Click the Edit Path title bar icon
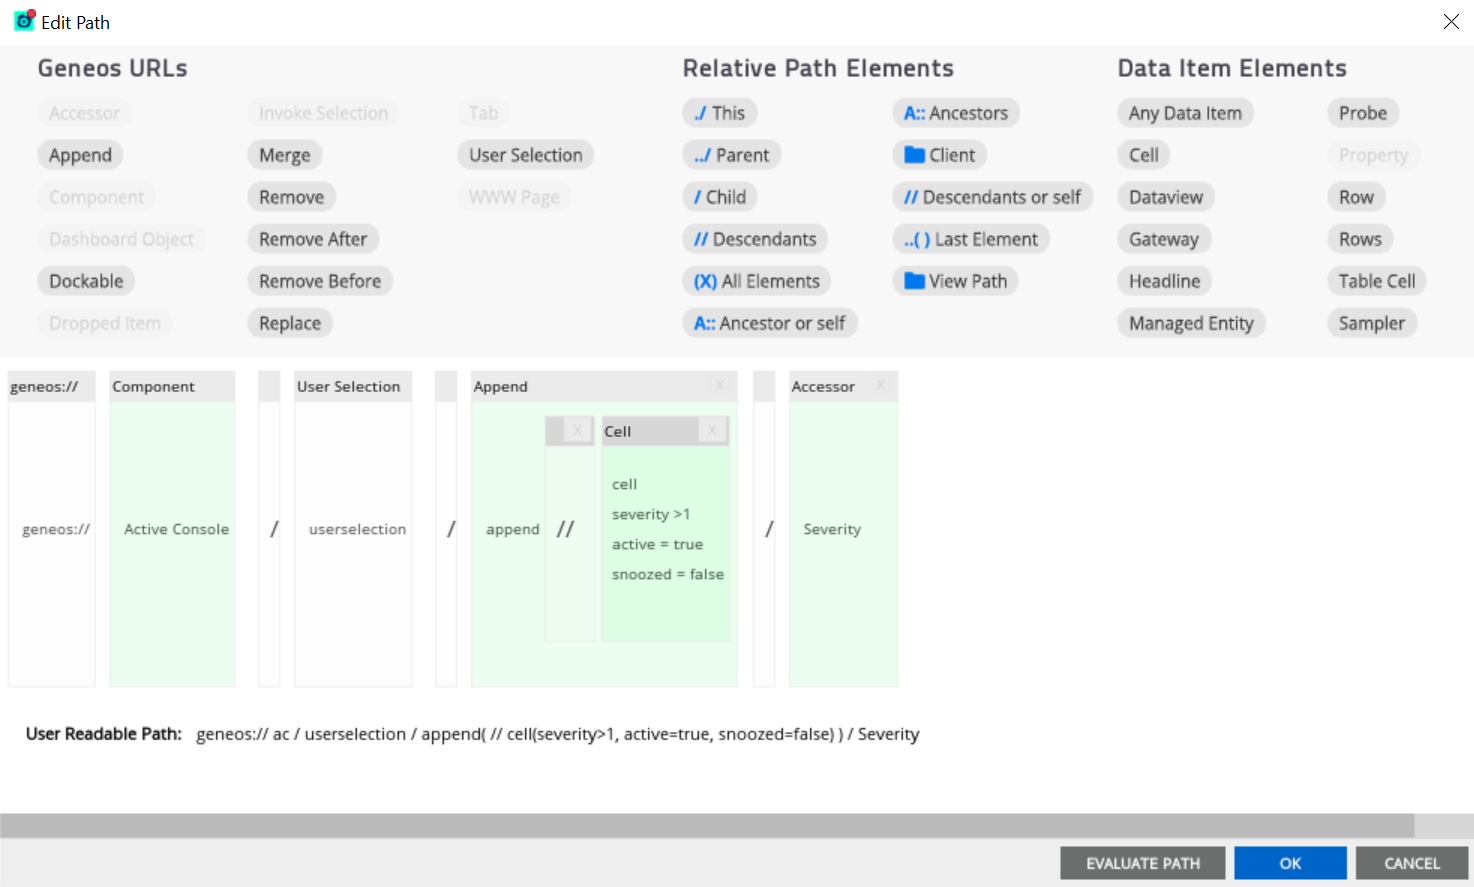Image resolution: width=1474 pixels, height=887 pixels. point(24,20)
